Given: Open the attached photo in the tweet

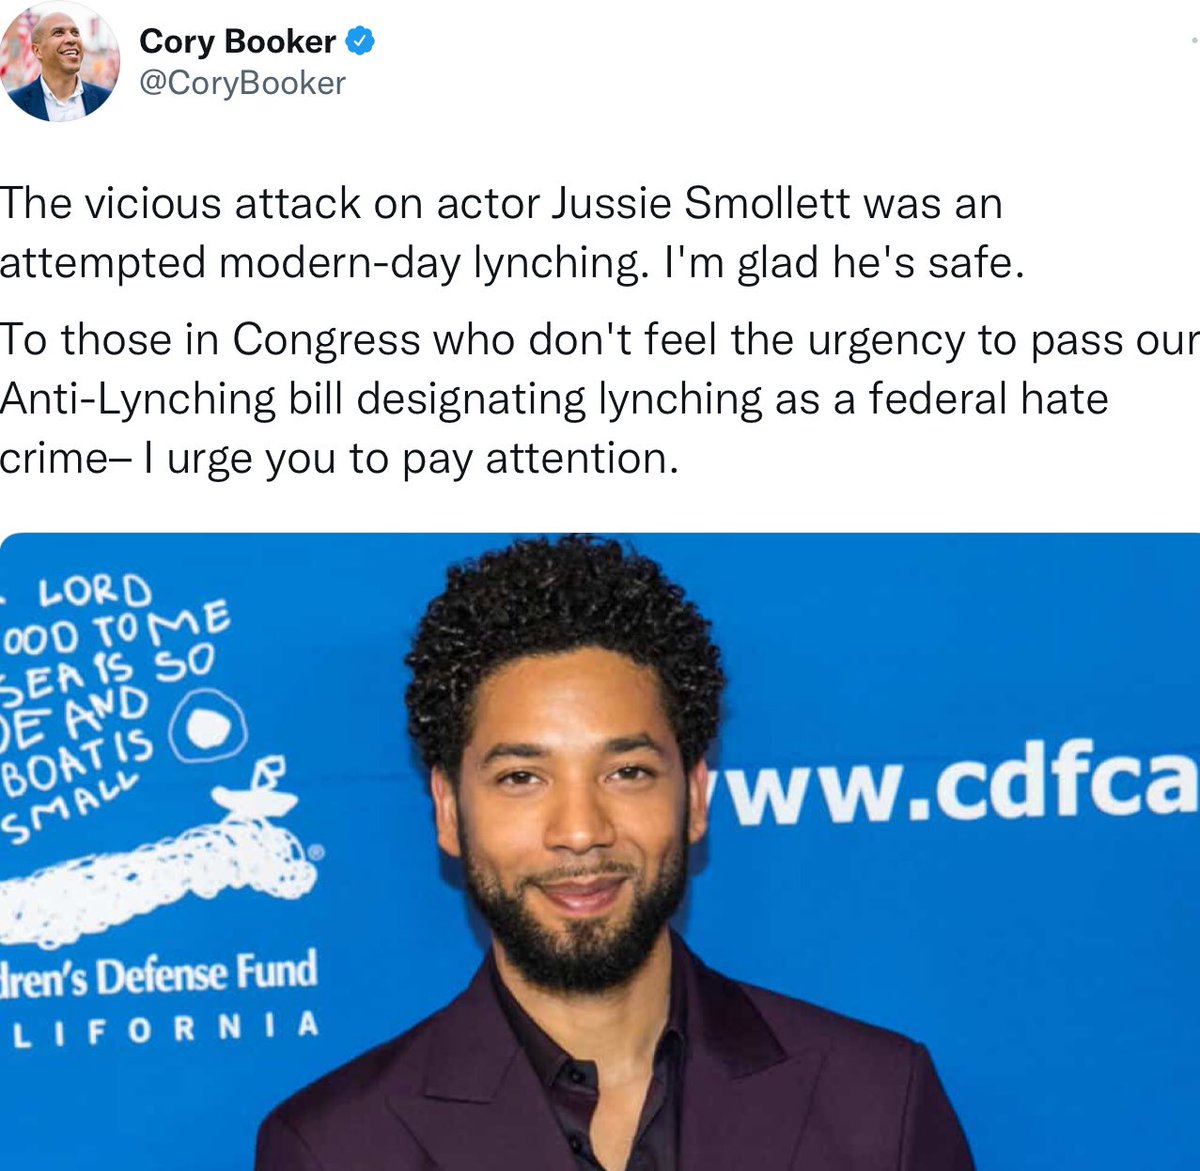Looking at the screenshot, I should pyautogui.click(x=600, y=852).
